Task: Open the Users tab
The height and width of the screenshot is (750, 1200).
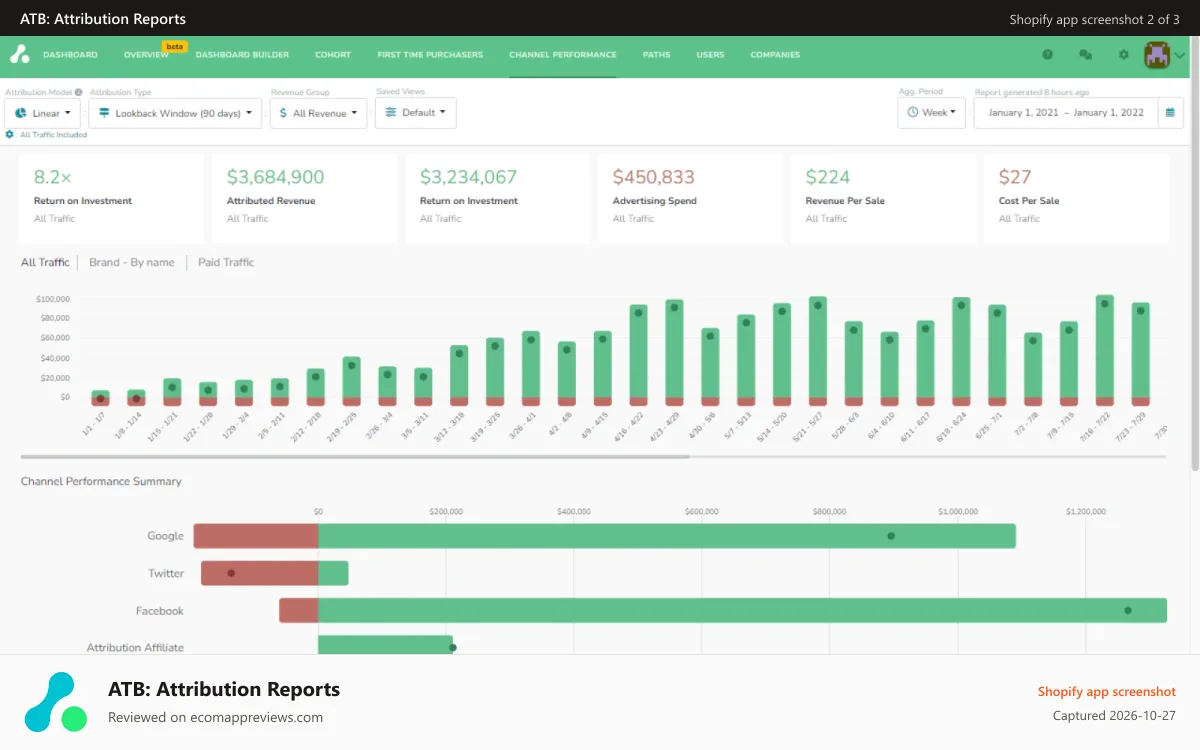Action: [710, 55]
